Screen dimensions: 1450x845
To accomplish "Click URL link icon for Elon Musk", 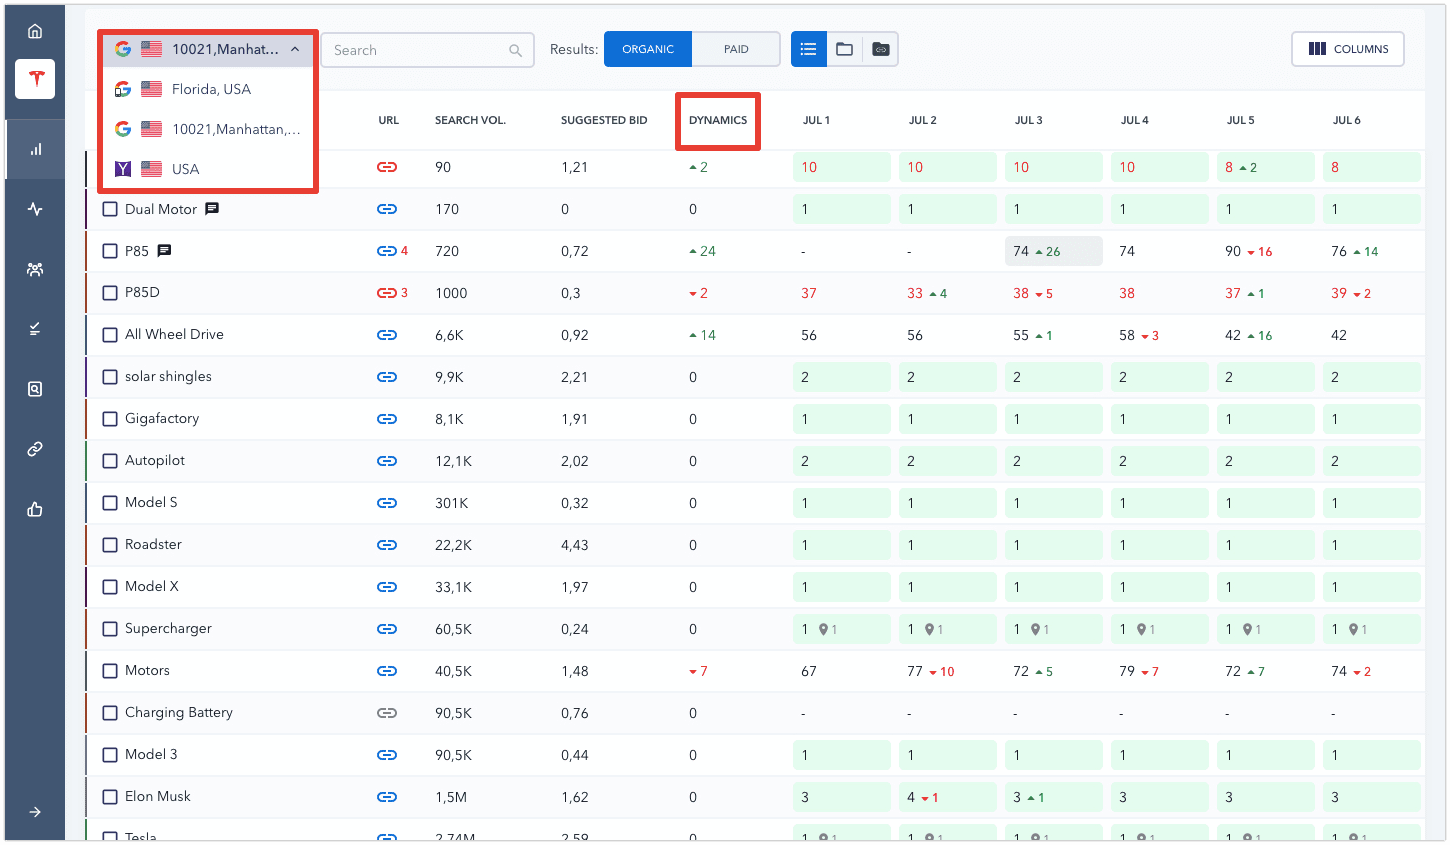I will click(x=387, y=797).
